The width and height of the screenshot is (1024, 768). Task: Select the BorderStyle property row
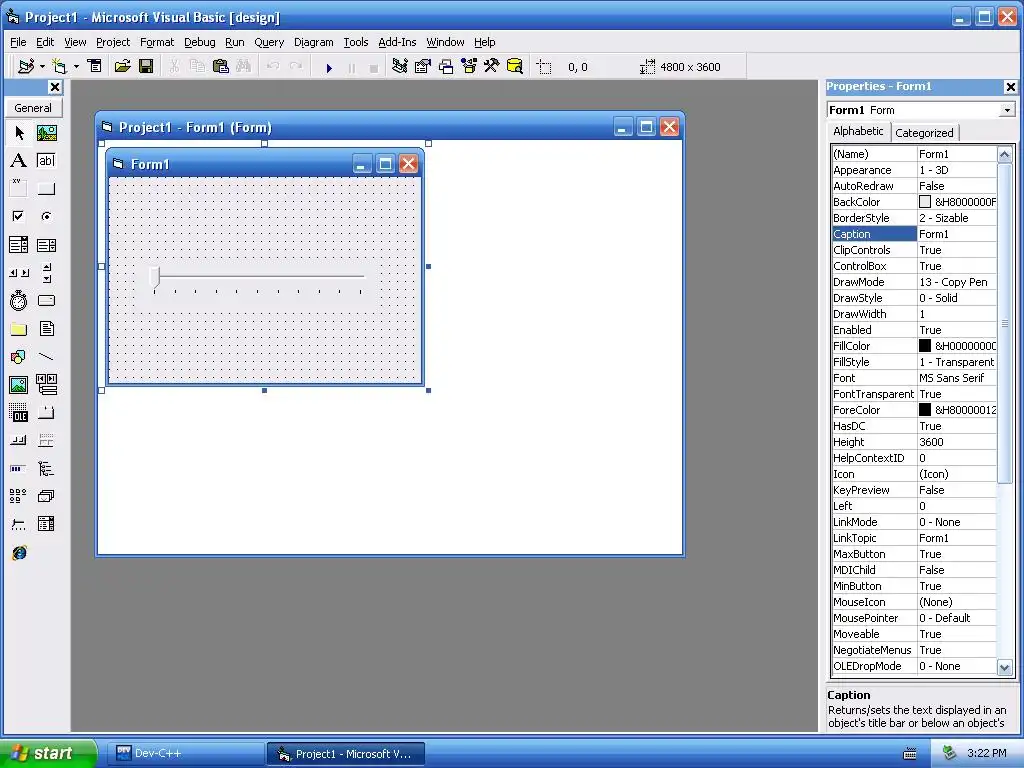[x=914, y=218]
